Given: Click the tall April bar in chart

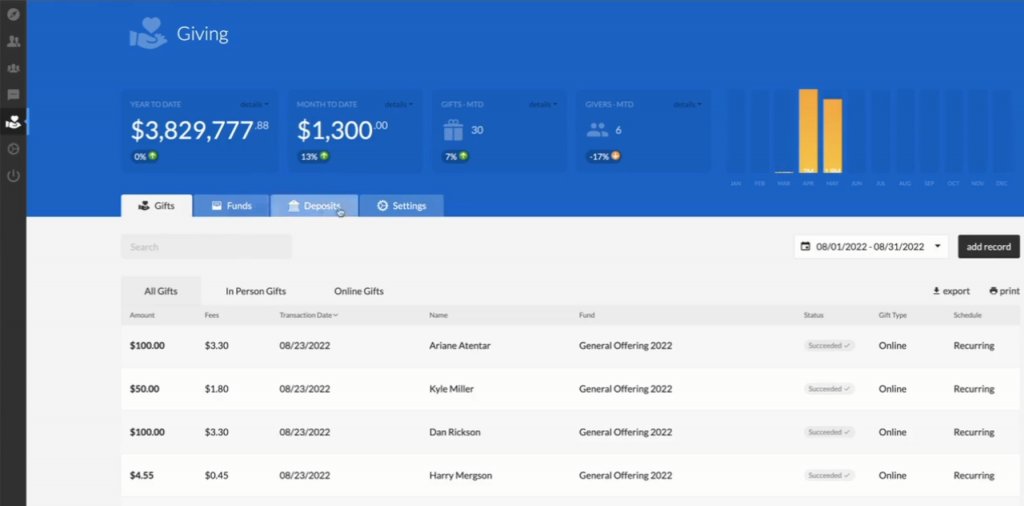Looking at the screenshot, I should [x=808, y=131].
